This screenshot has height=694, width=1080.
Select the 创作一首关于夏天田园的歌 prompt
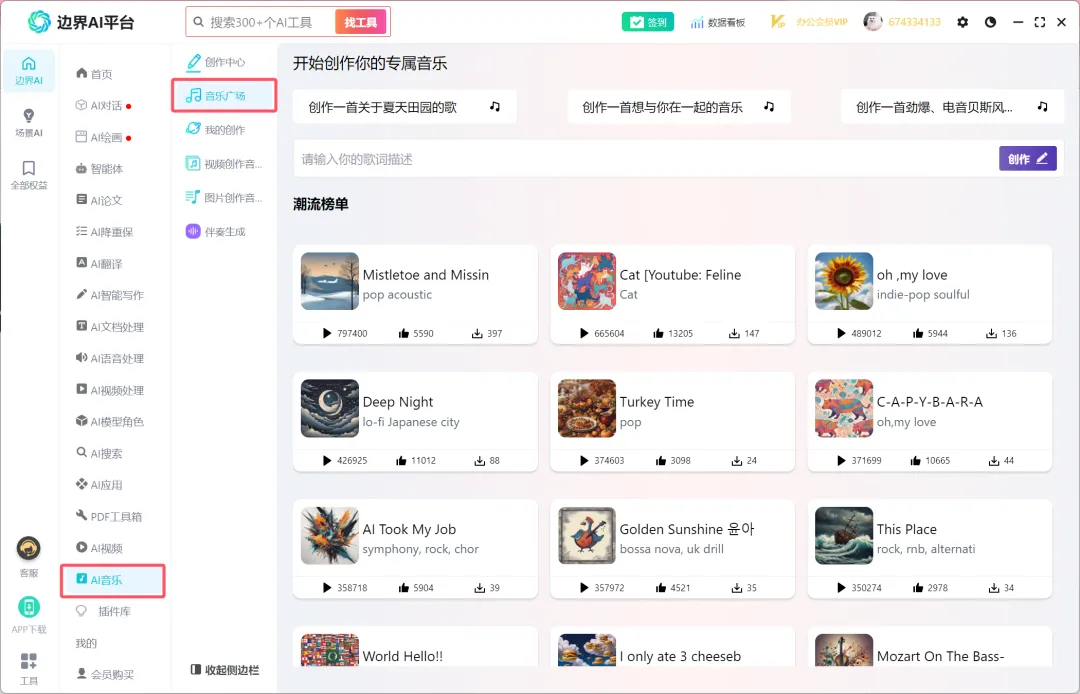click(405, 107)
